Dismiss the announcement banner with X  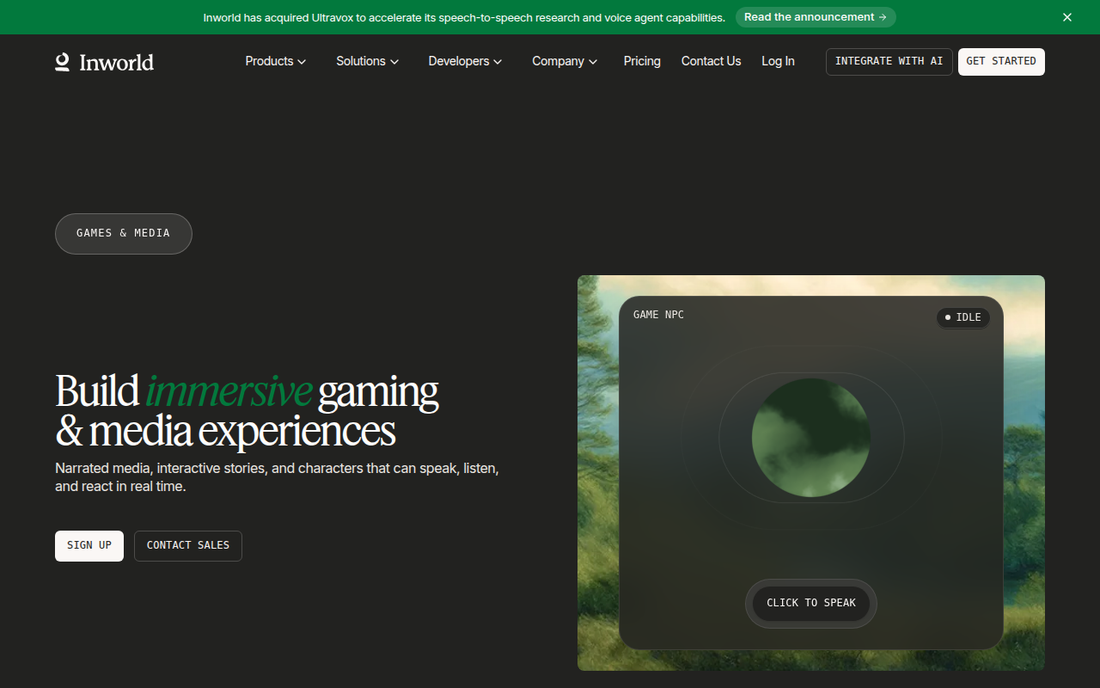[1067, 18]
